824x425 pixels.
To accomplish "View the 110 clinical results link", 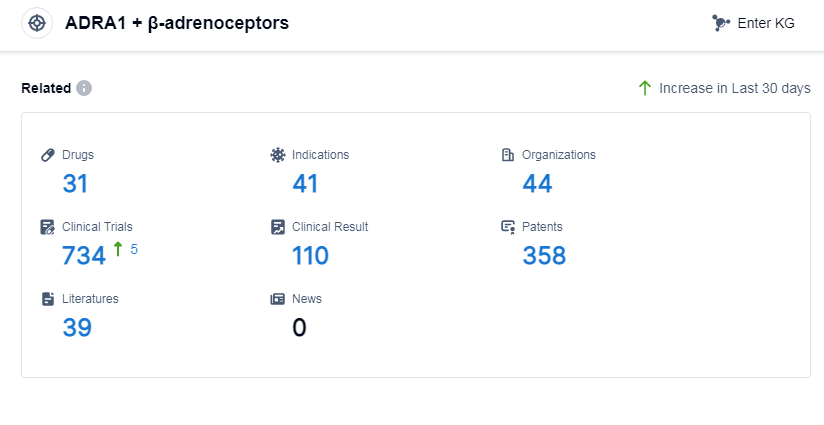I will pyautogui.click(x=310, y=256).
